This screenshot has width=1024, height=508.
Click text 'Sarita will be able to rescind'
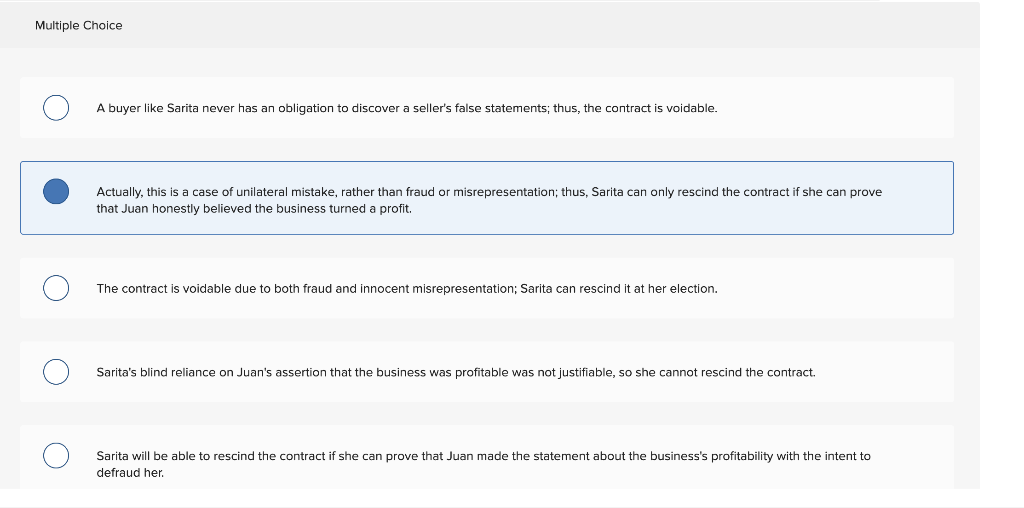click(179, 456)
